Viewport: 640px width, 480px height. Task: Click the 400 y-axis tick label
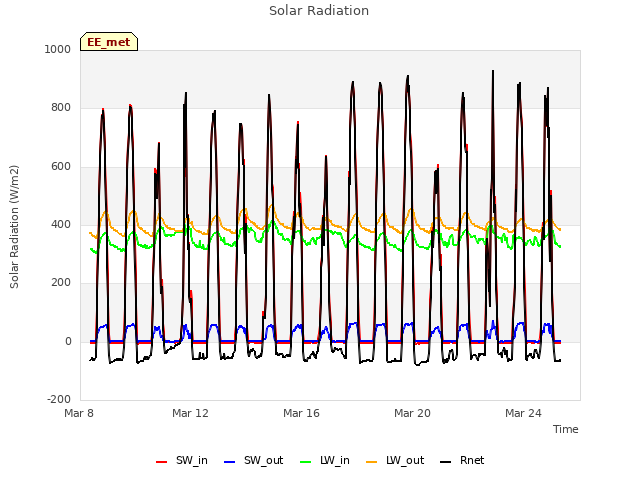click(x=61, y=224)
